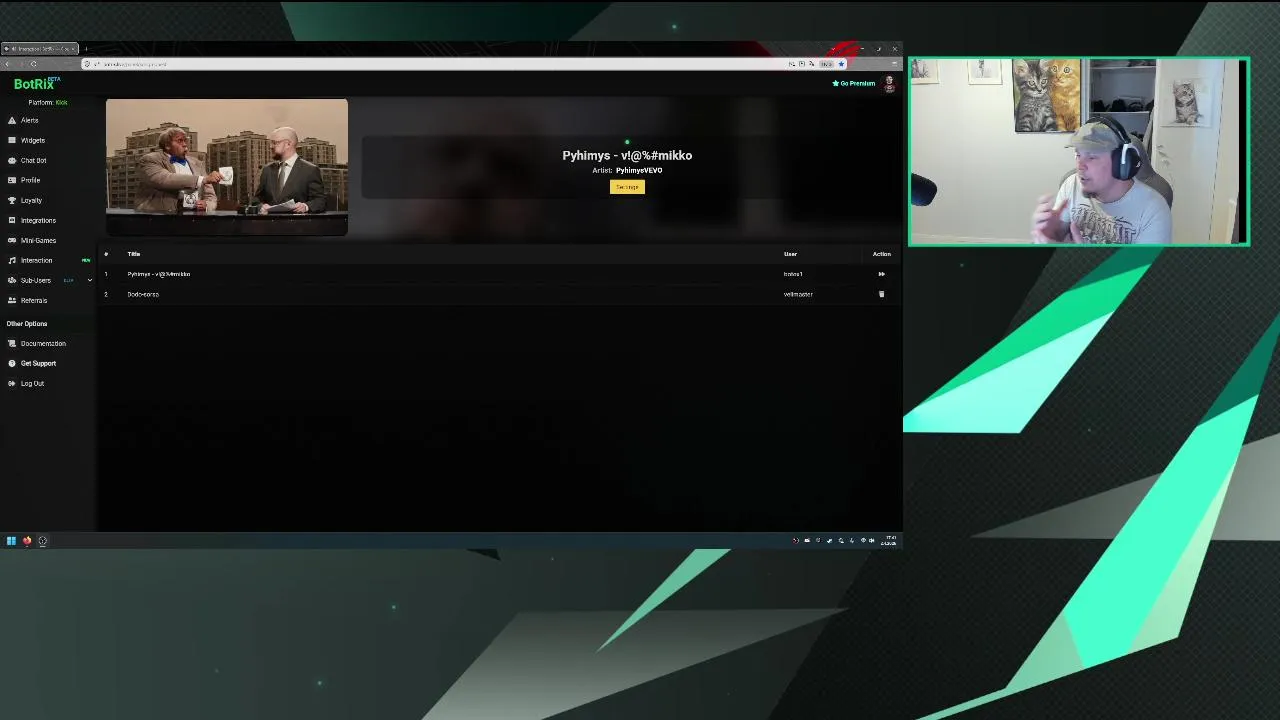
Task: Delete the Dodo-sorsa song with trash icon
Action: pos(881,294)
